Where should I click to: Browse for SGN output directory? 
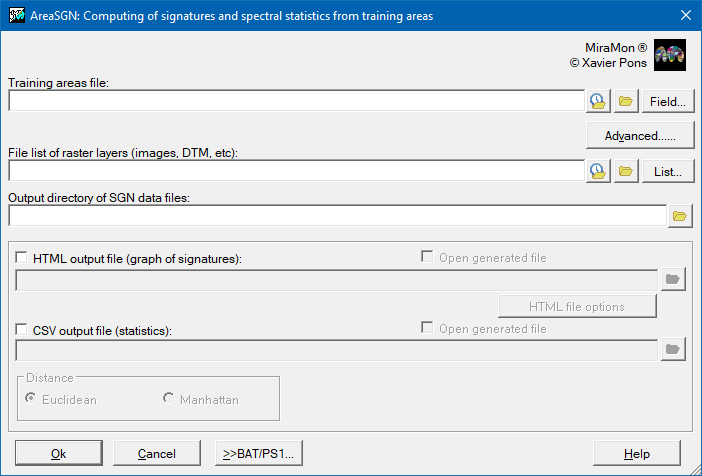680,215
